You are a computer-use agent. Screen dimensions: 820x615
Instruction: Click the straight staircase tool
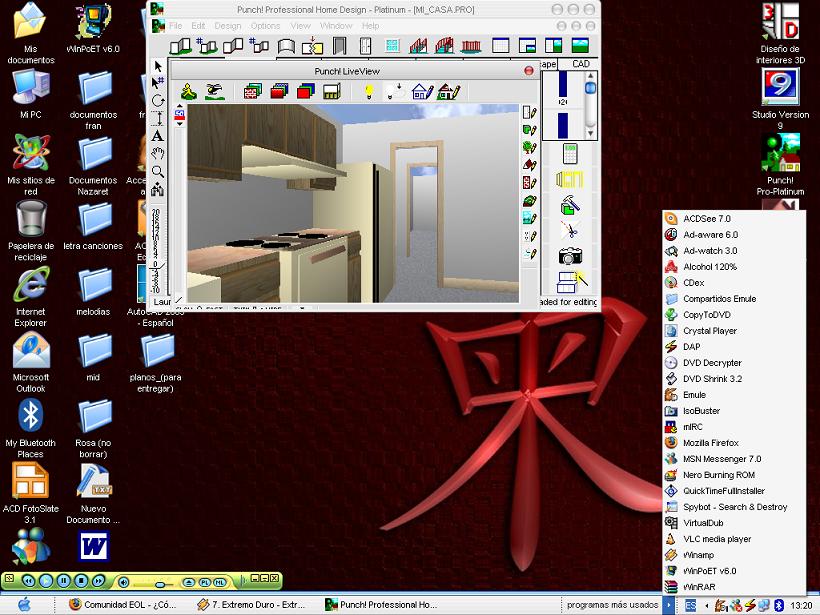[418, 46]
